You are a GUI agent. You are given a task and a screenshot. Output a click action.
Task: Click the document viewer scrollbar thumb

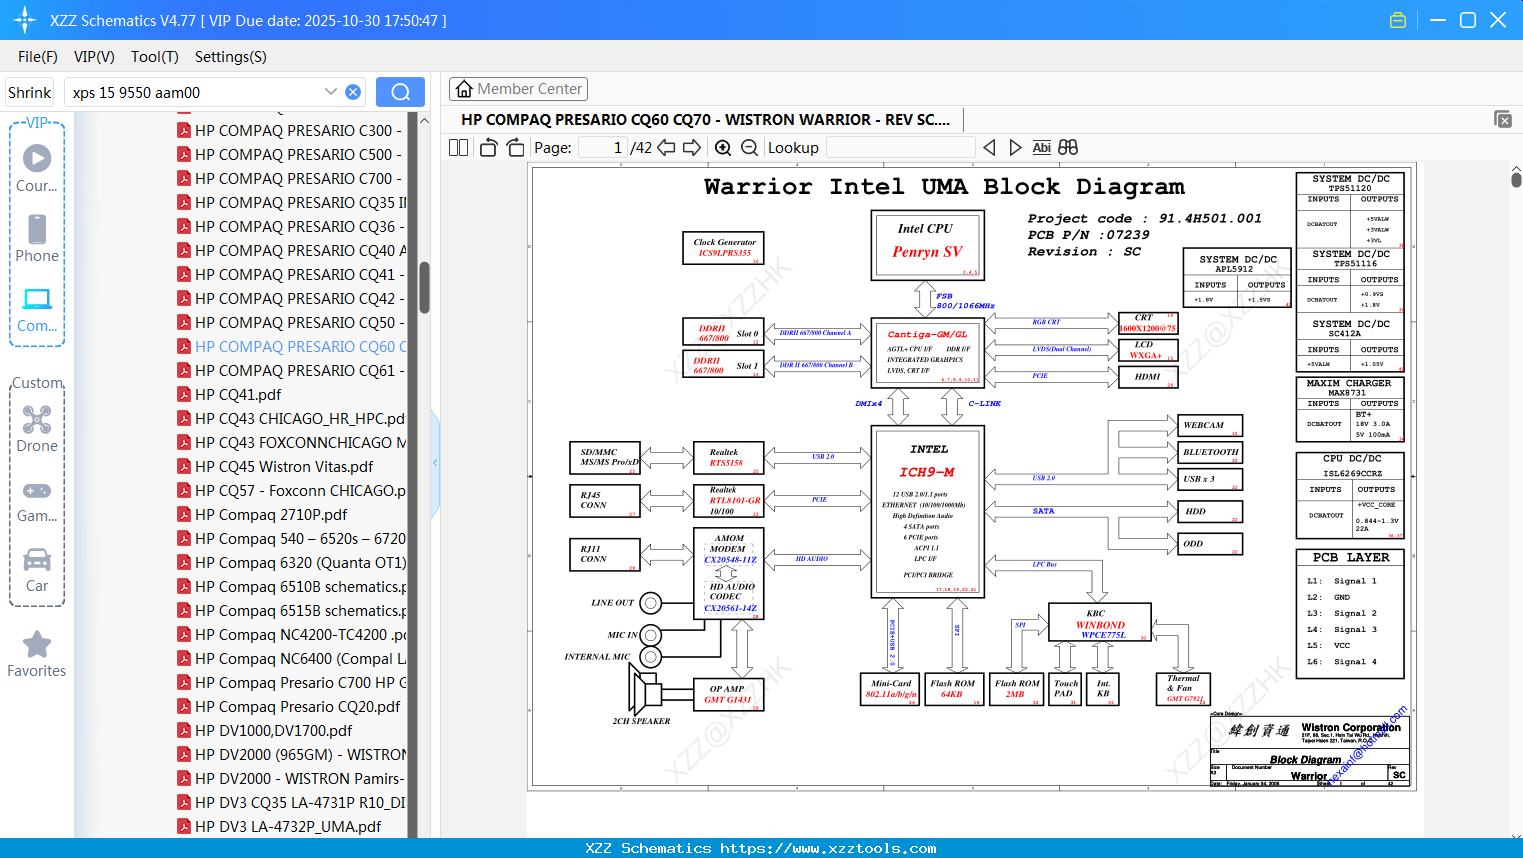point(1516,179)
